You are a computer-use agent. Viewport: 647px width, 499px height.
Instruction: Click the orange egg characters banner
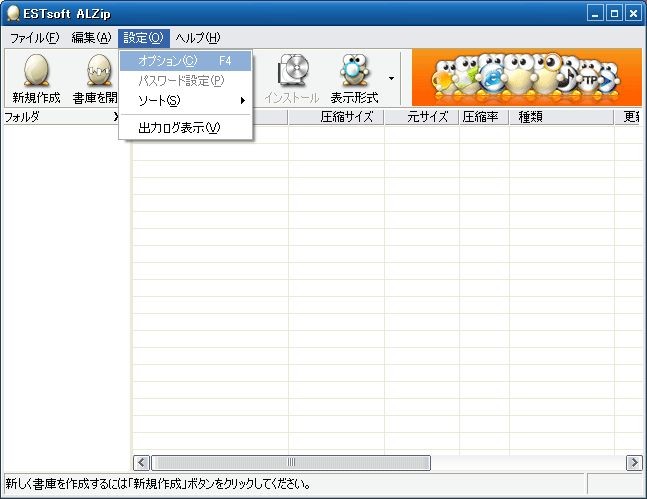527,78
